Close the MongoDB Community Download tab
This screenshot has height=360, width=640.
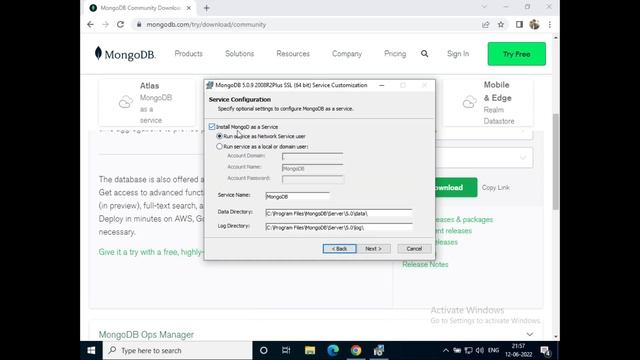pyautogui.click(x=189, y=8)
